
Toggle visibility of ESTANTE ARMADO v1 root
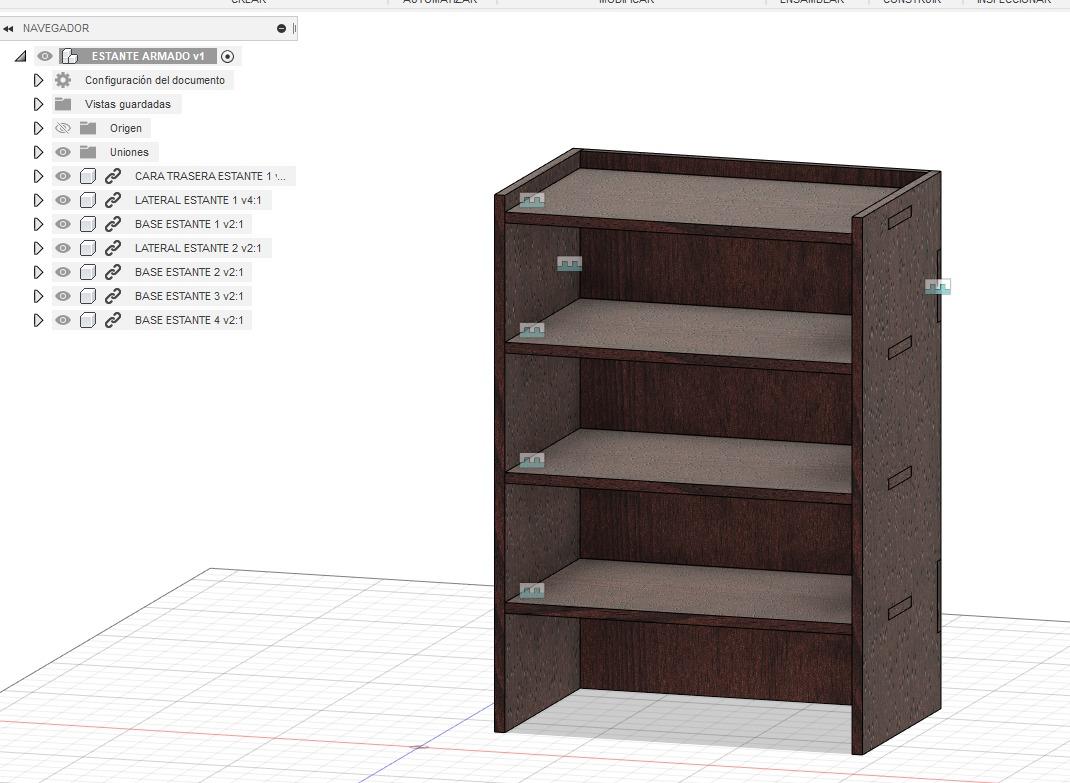45,56
